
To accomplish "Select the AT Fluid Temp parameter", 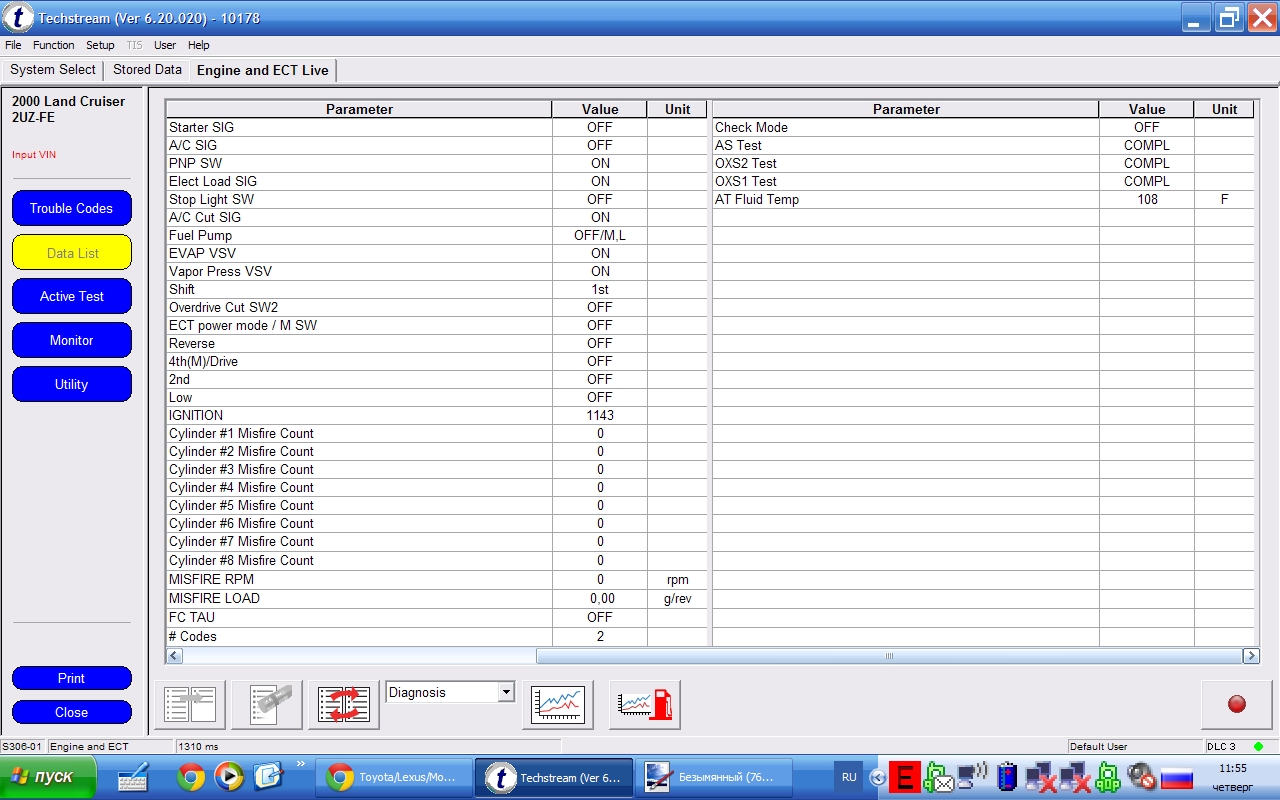I will (x=983, y=199).
